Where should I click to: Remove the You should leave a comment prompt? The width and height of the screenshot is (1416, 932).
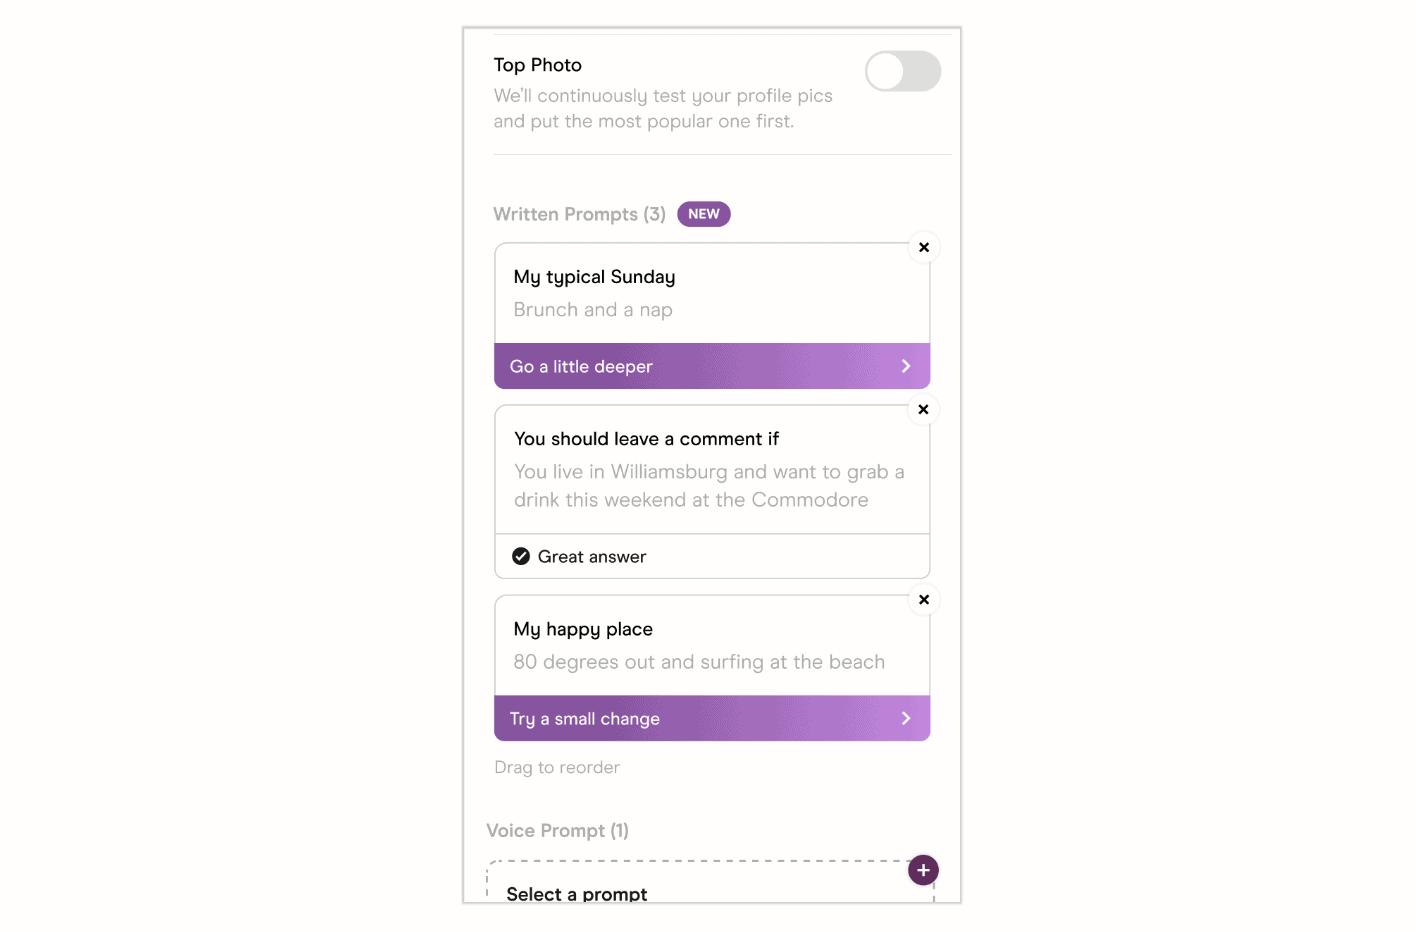924,409
